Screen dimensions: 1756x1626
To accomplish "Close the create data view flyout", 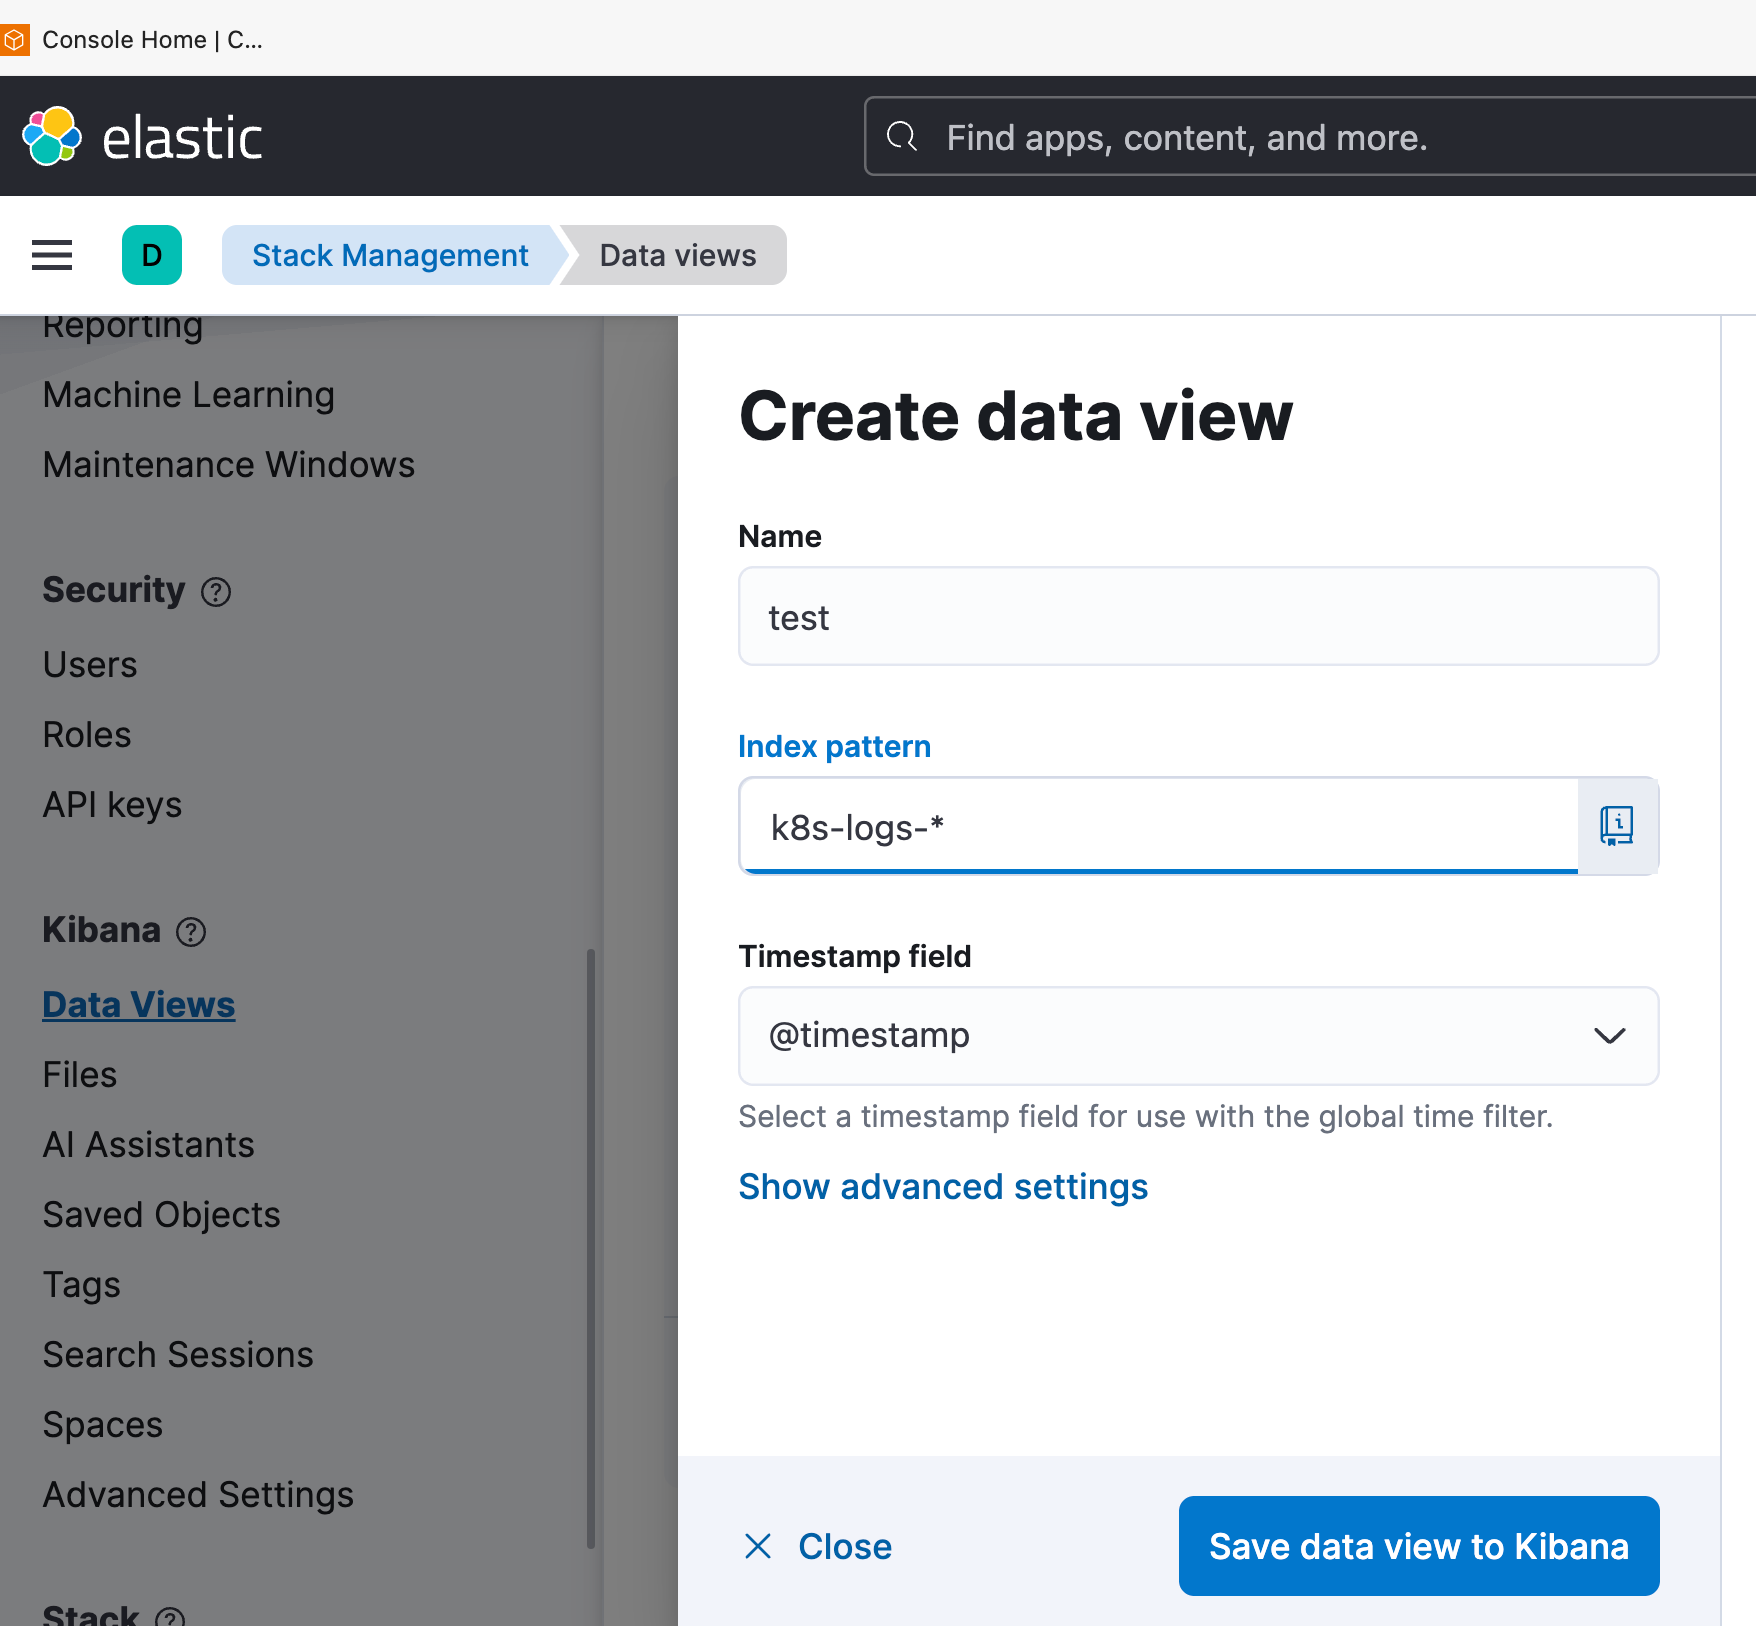I will 818,1546.
